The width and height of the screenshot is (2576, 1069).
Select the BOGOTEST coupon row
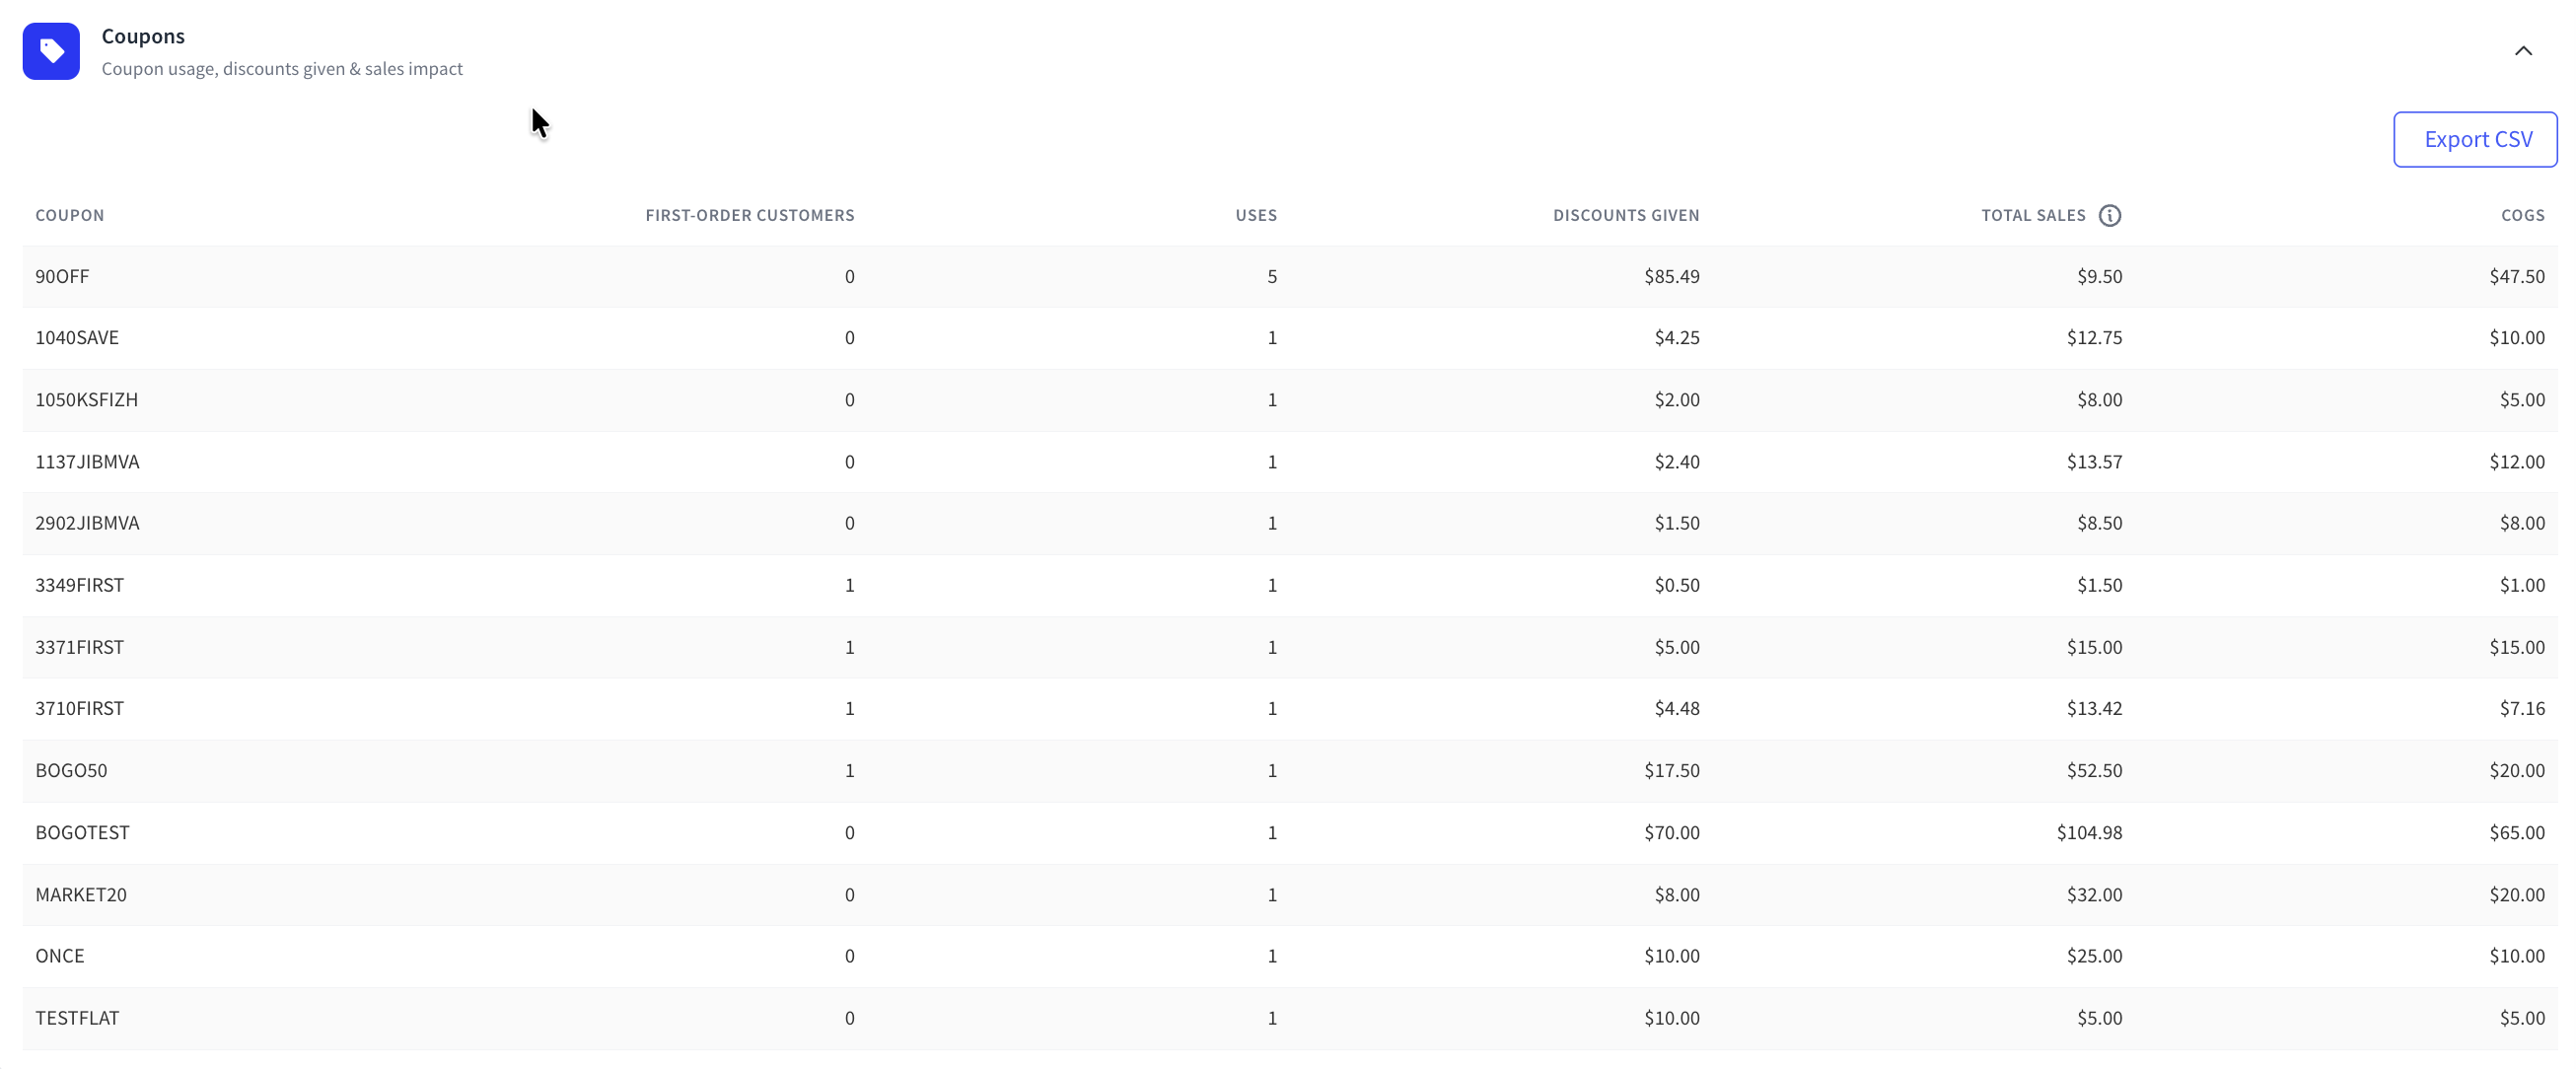1290,832
